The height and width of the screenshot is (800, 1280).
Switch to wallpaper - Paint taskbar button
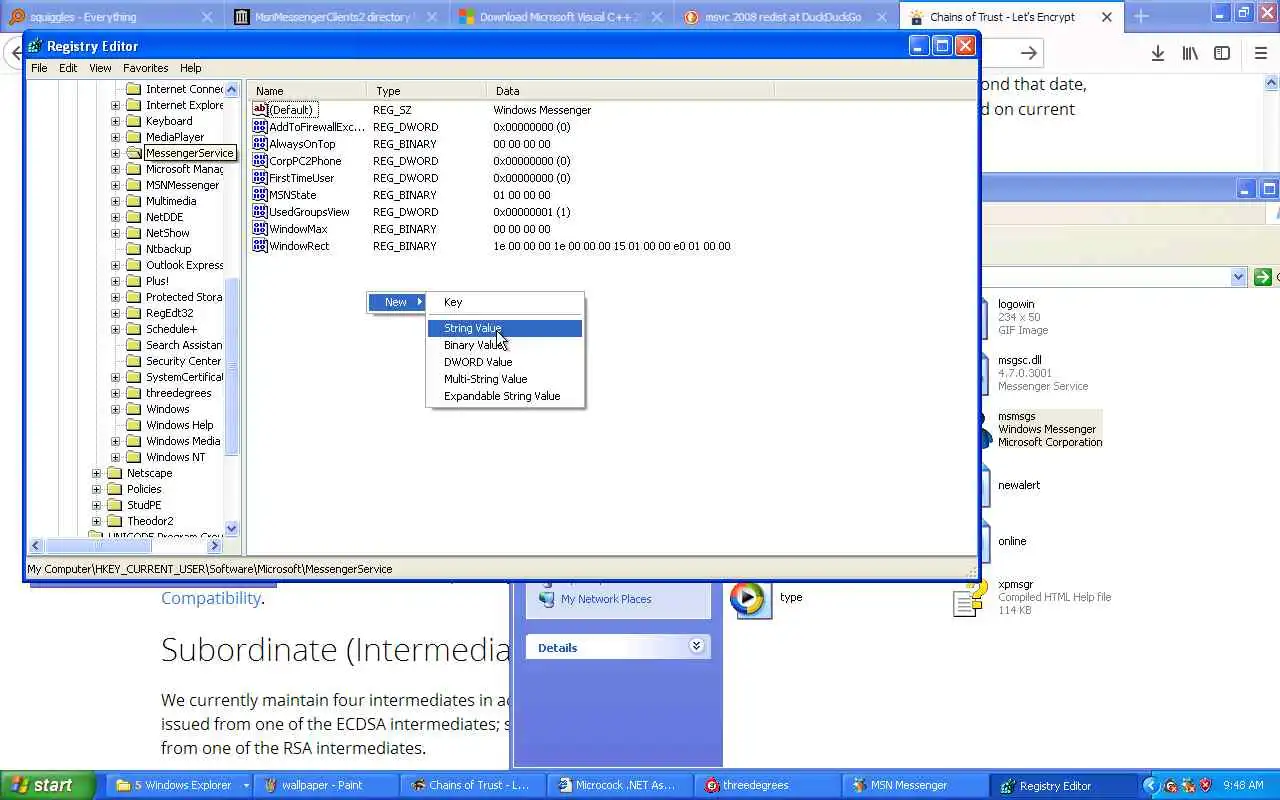pyautogui.click(x=325, y=785)
